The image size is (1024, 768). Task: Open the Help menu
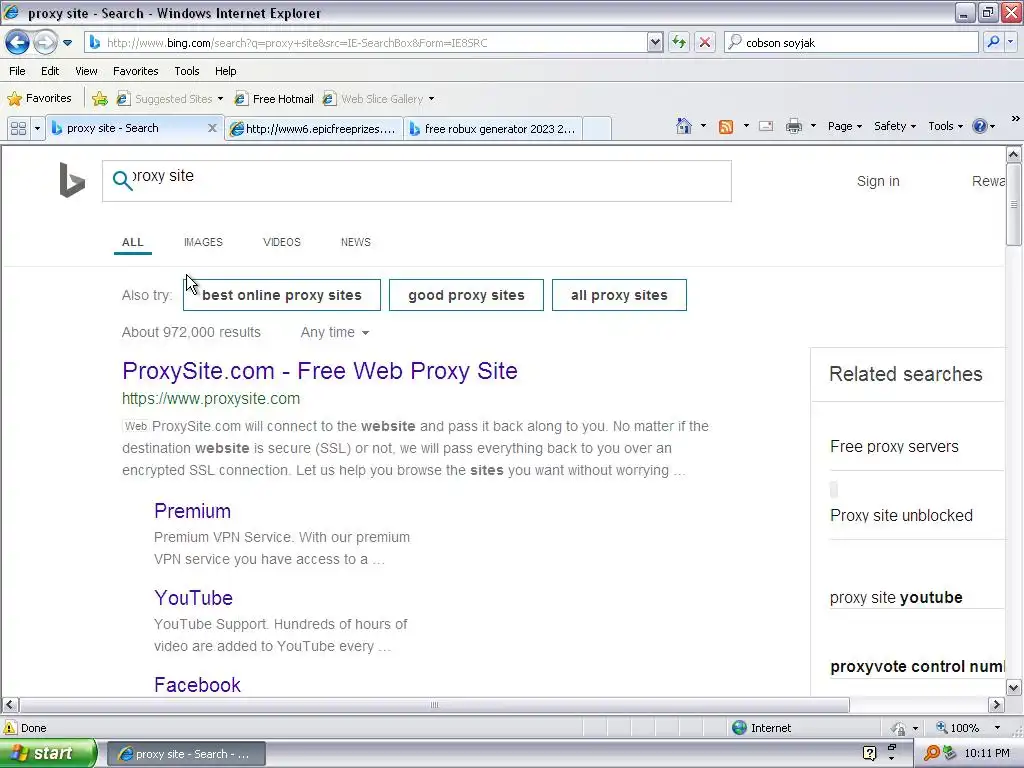(225, 71)
